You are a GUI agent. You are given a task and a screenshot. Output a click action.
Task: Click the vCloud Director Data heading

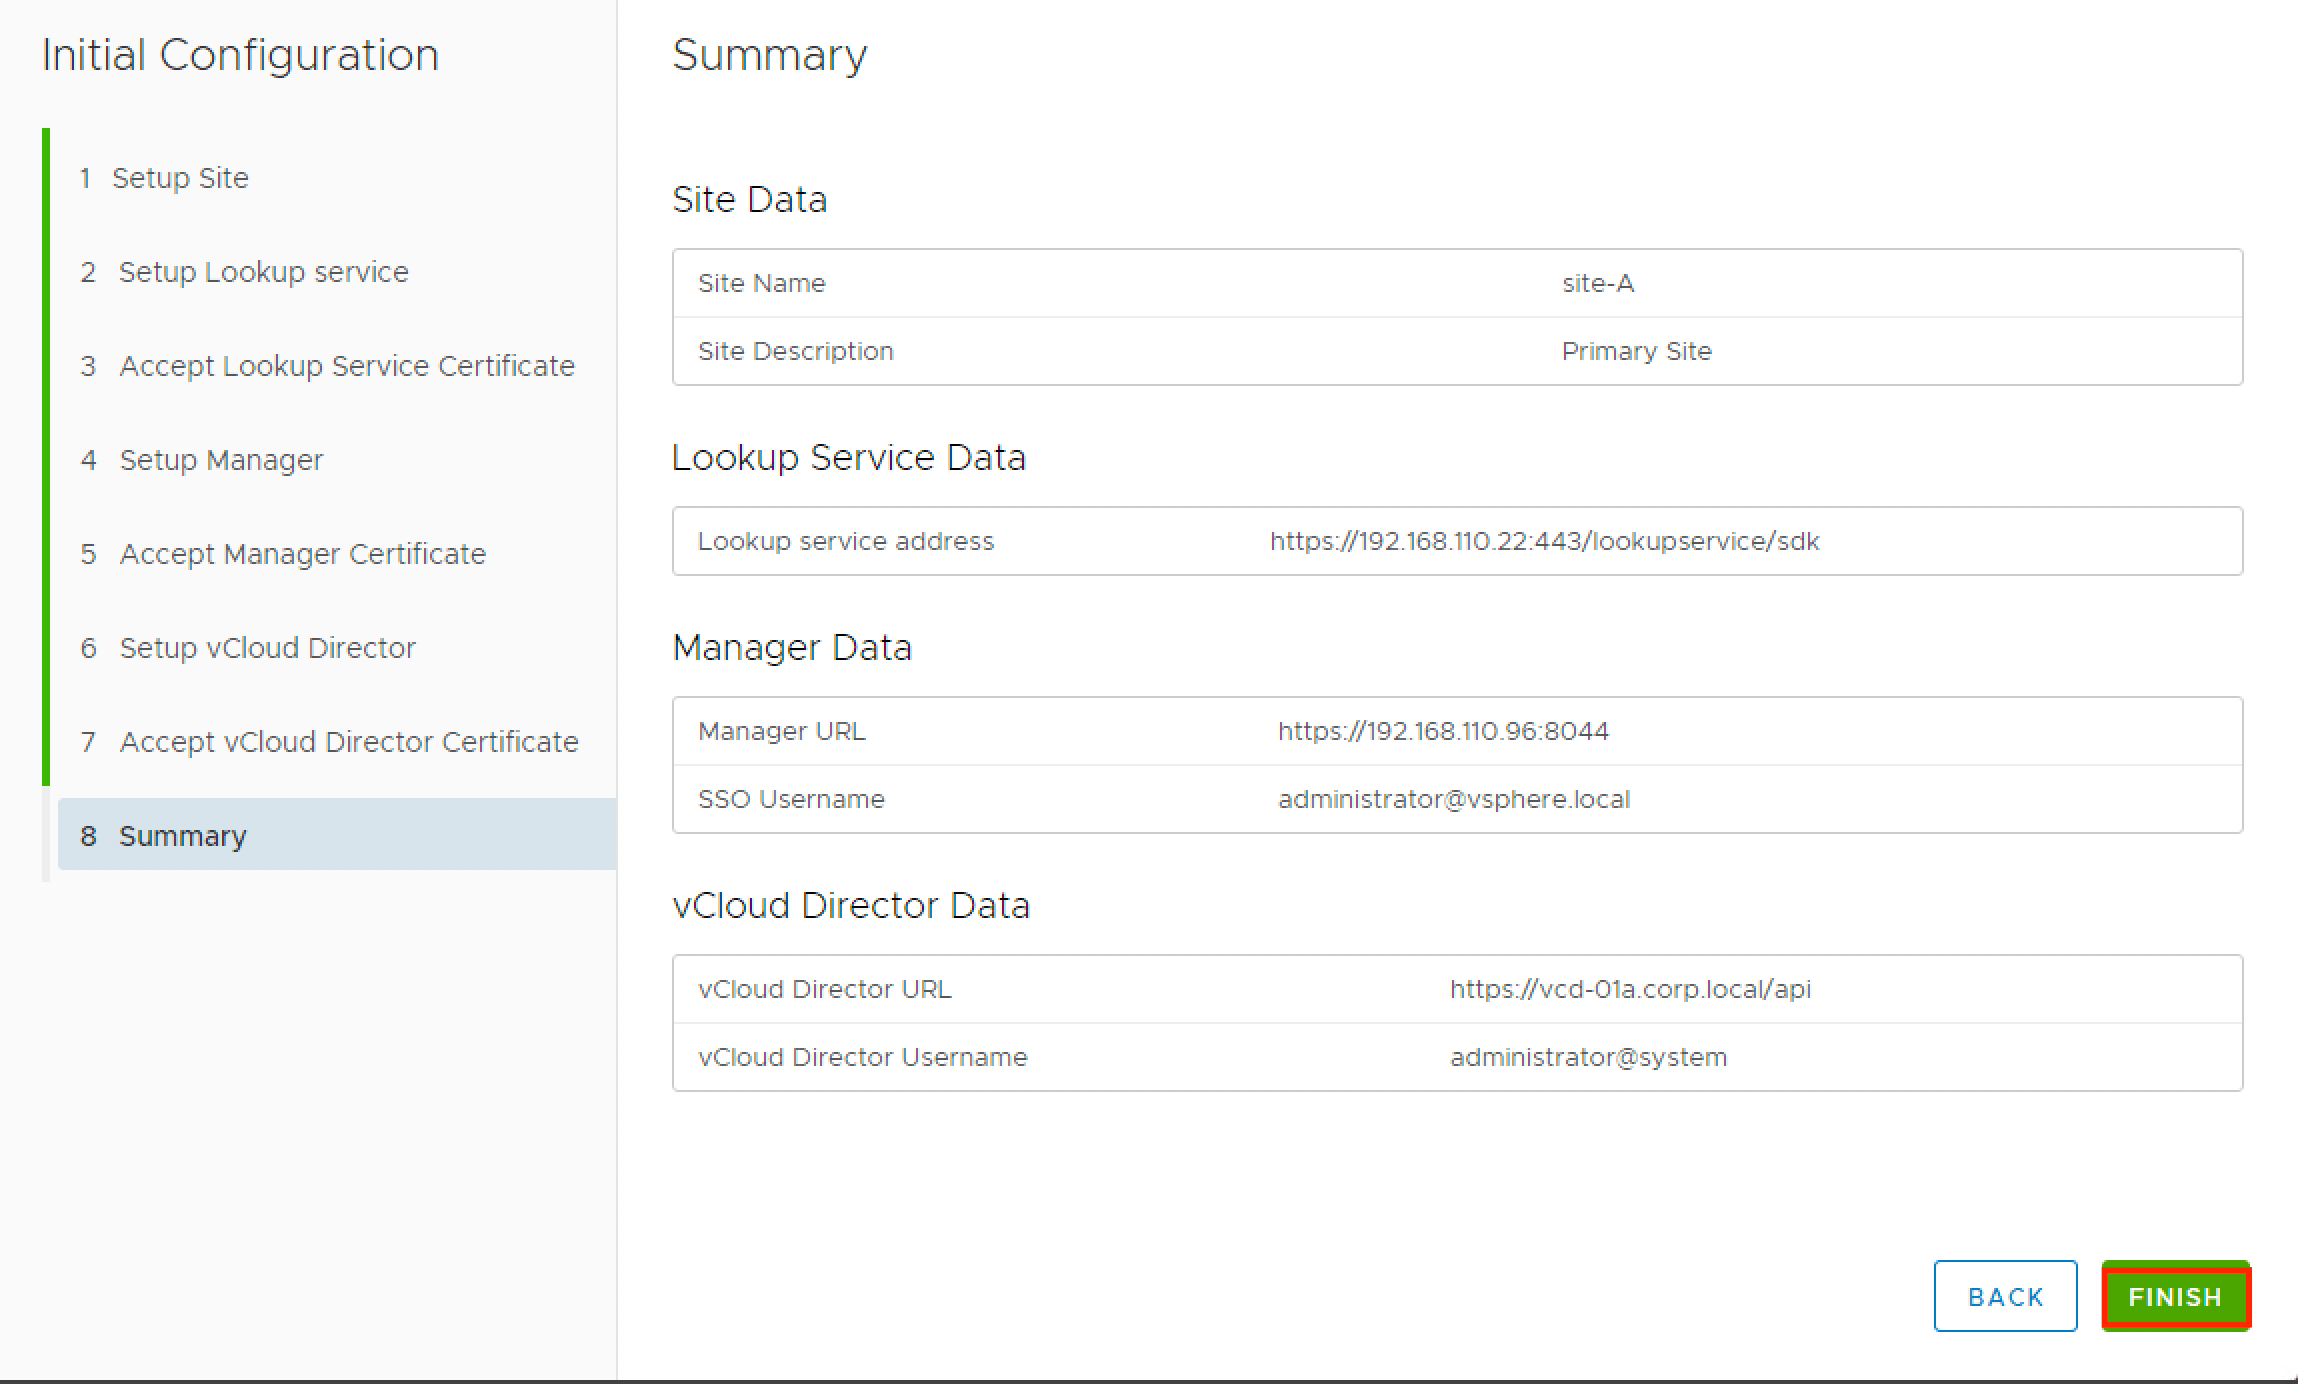click(850, 906)
